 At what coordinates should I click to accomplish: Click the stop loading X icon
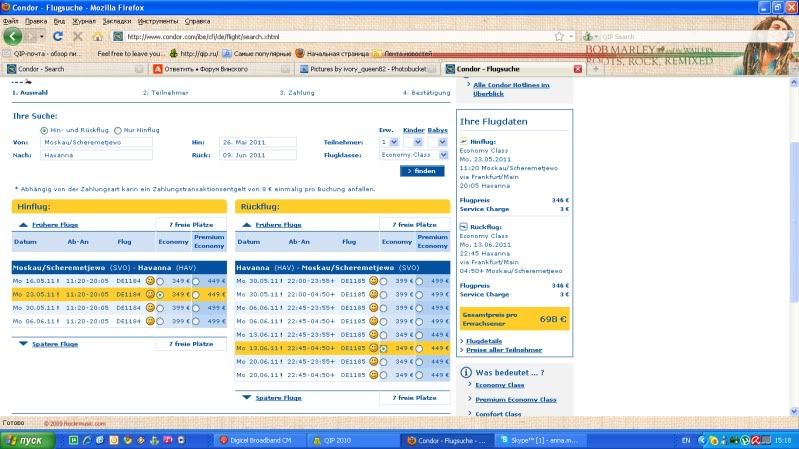(77, 36)
